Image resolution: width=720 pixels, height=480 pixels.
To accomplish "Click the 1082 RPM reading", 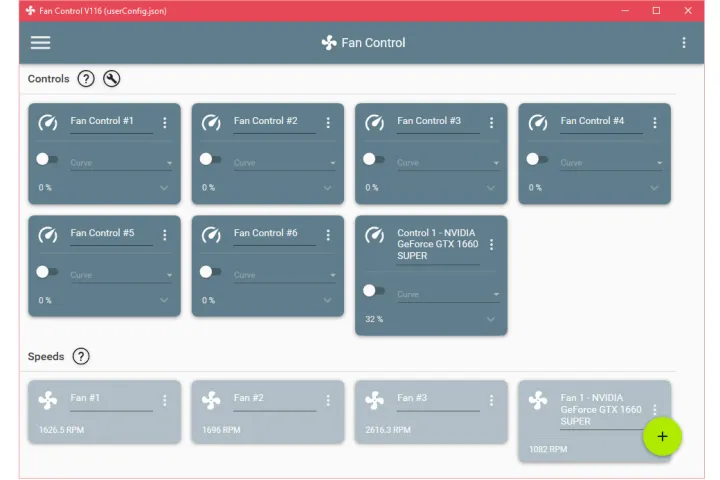I will coord(548,449).
